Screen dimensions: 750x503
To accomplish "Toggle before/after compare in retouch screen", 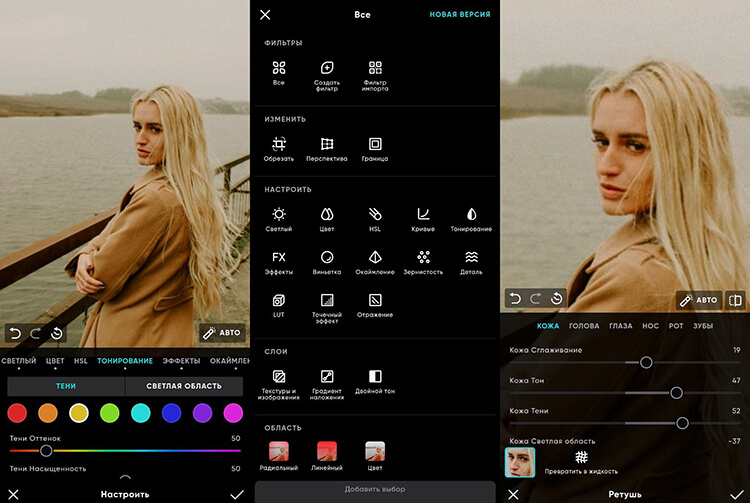I will [735, 300].
